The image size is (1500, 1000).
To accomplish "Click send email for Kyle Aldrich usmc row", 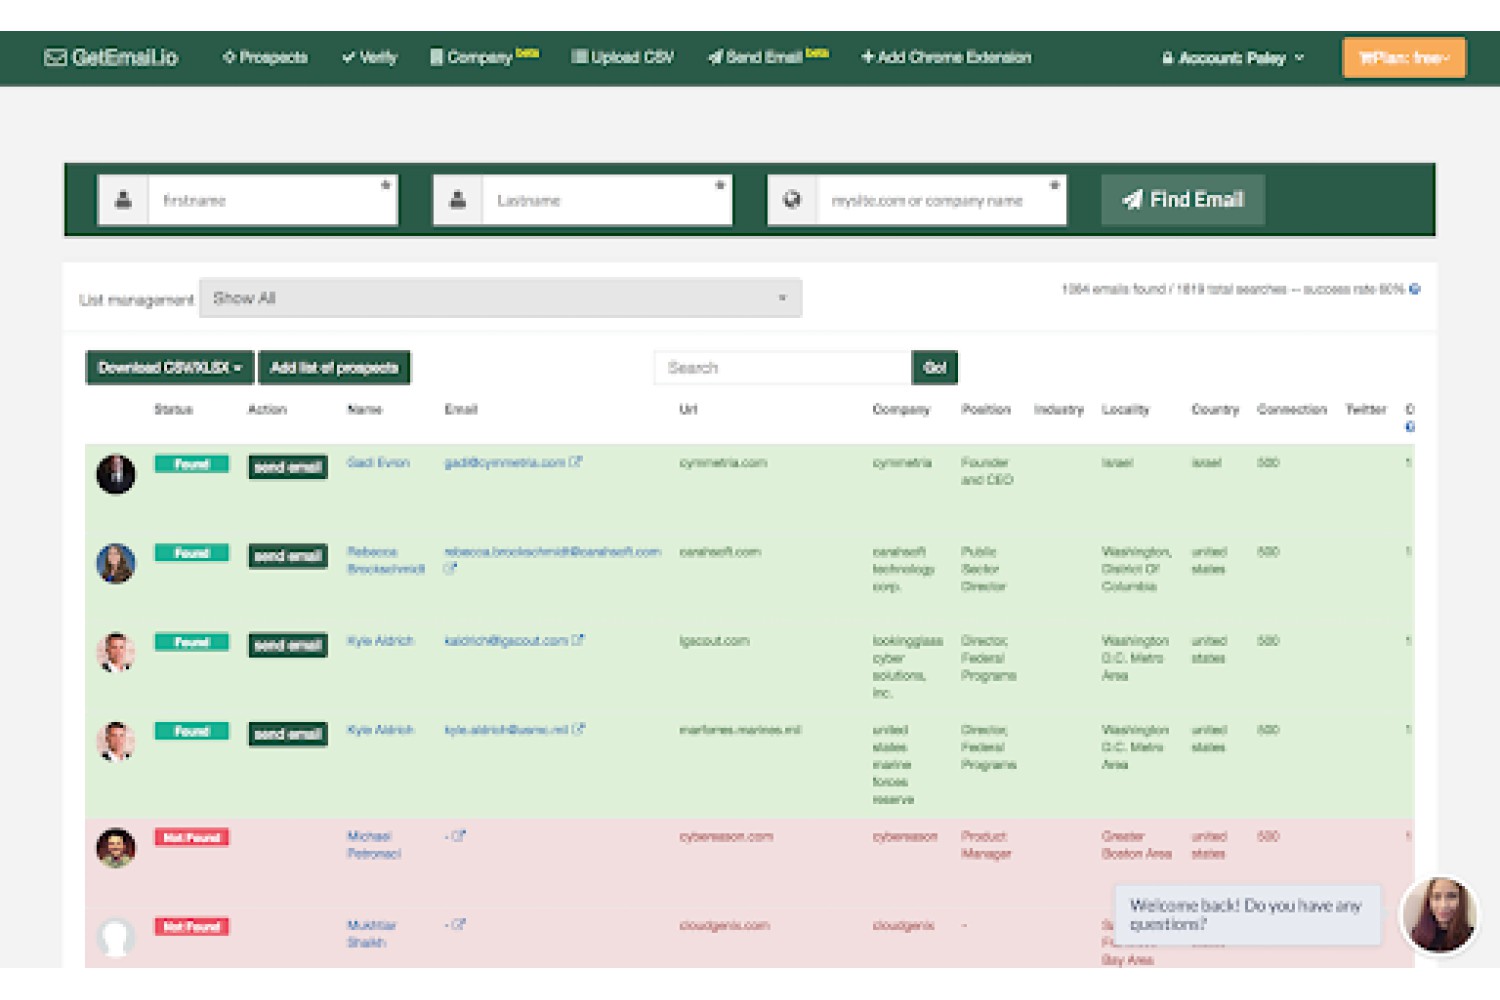I will point(288,734).
